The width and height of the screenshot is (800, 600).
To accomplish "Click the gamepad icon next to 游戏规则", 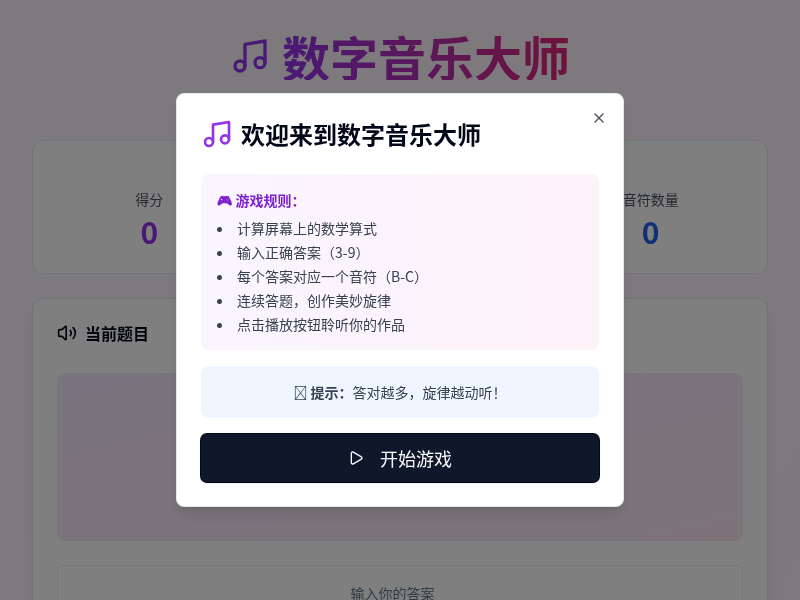I will tap(222, 200).
